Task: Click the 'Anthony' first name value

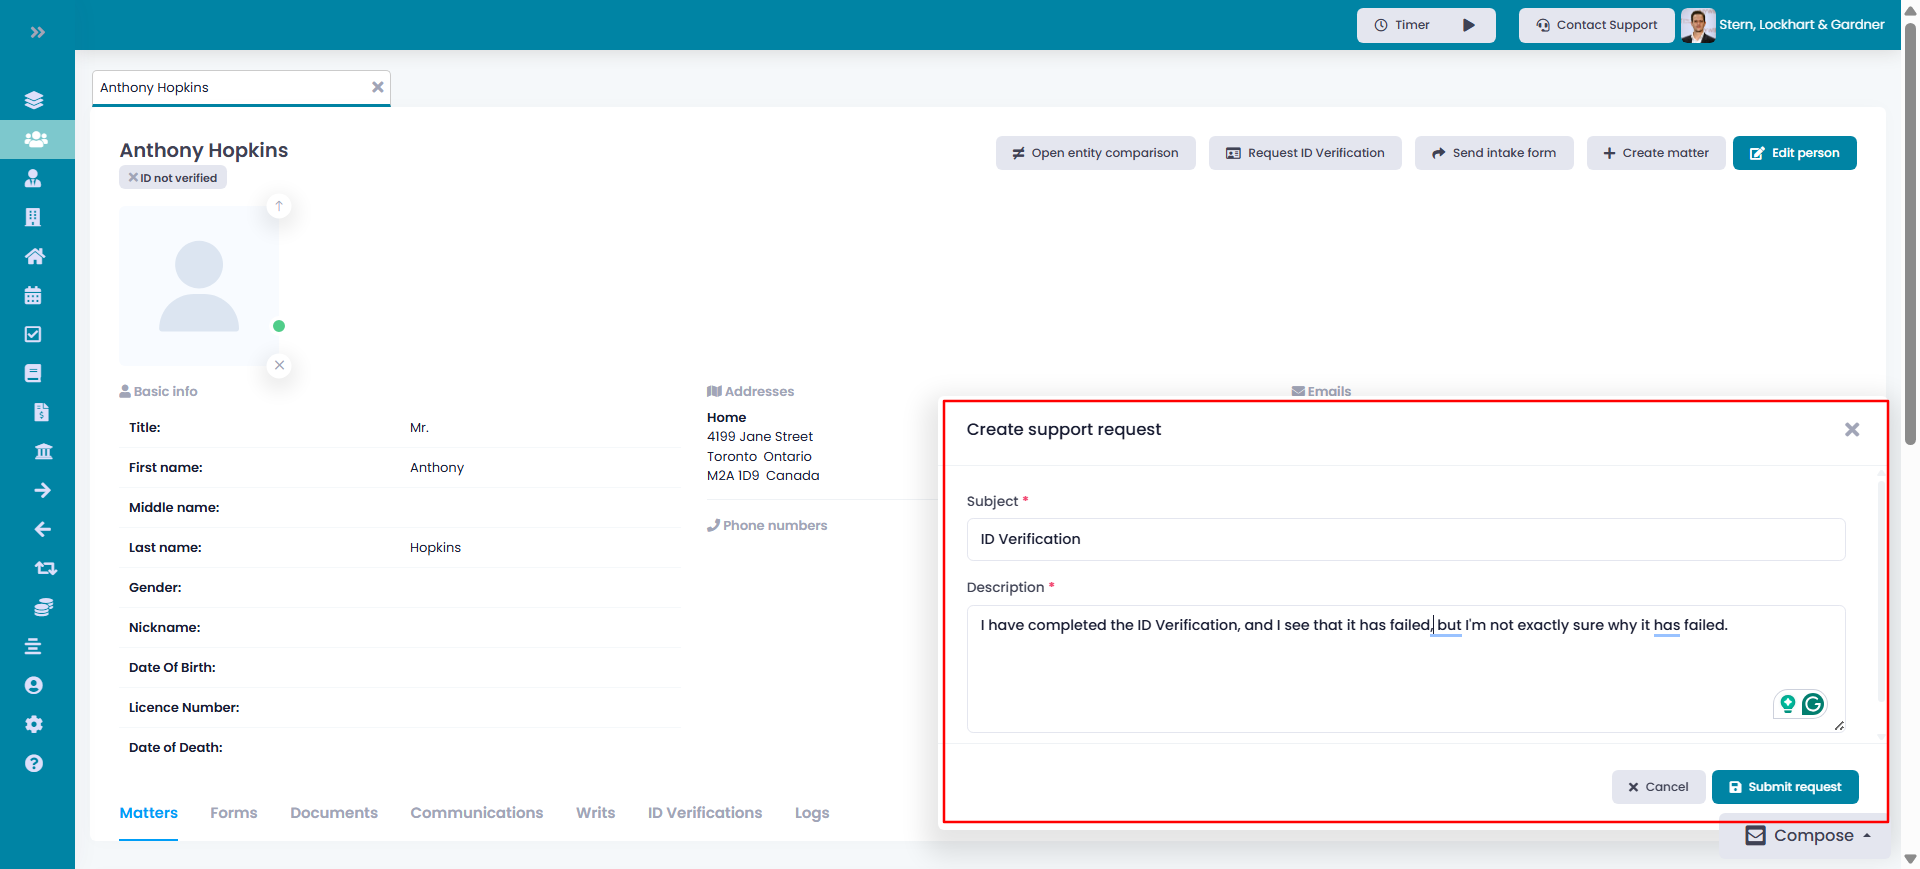Action: pyautogui.click(x=437, y=468)
